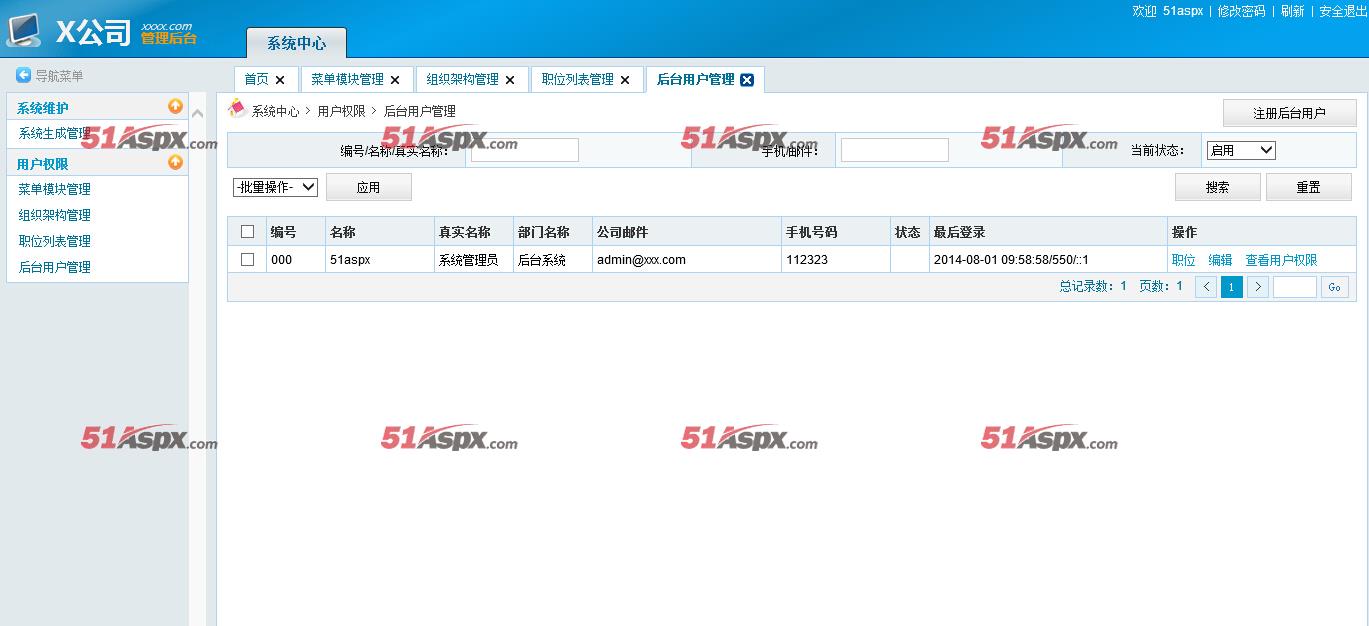This screenshot has height=626, width=1369.
Task: Click the 安全退出 link at top
Action: [1343, 11]
